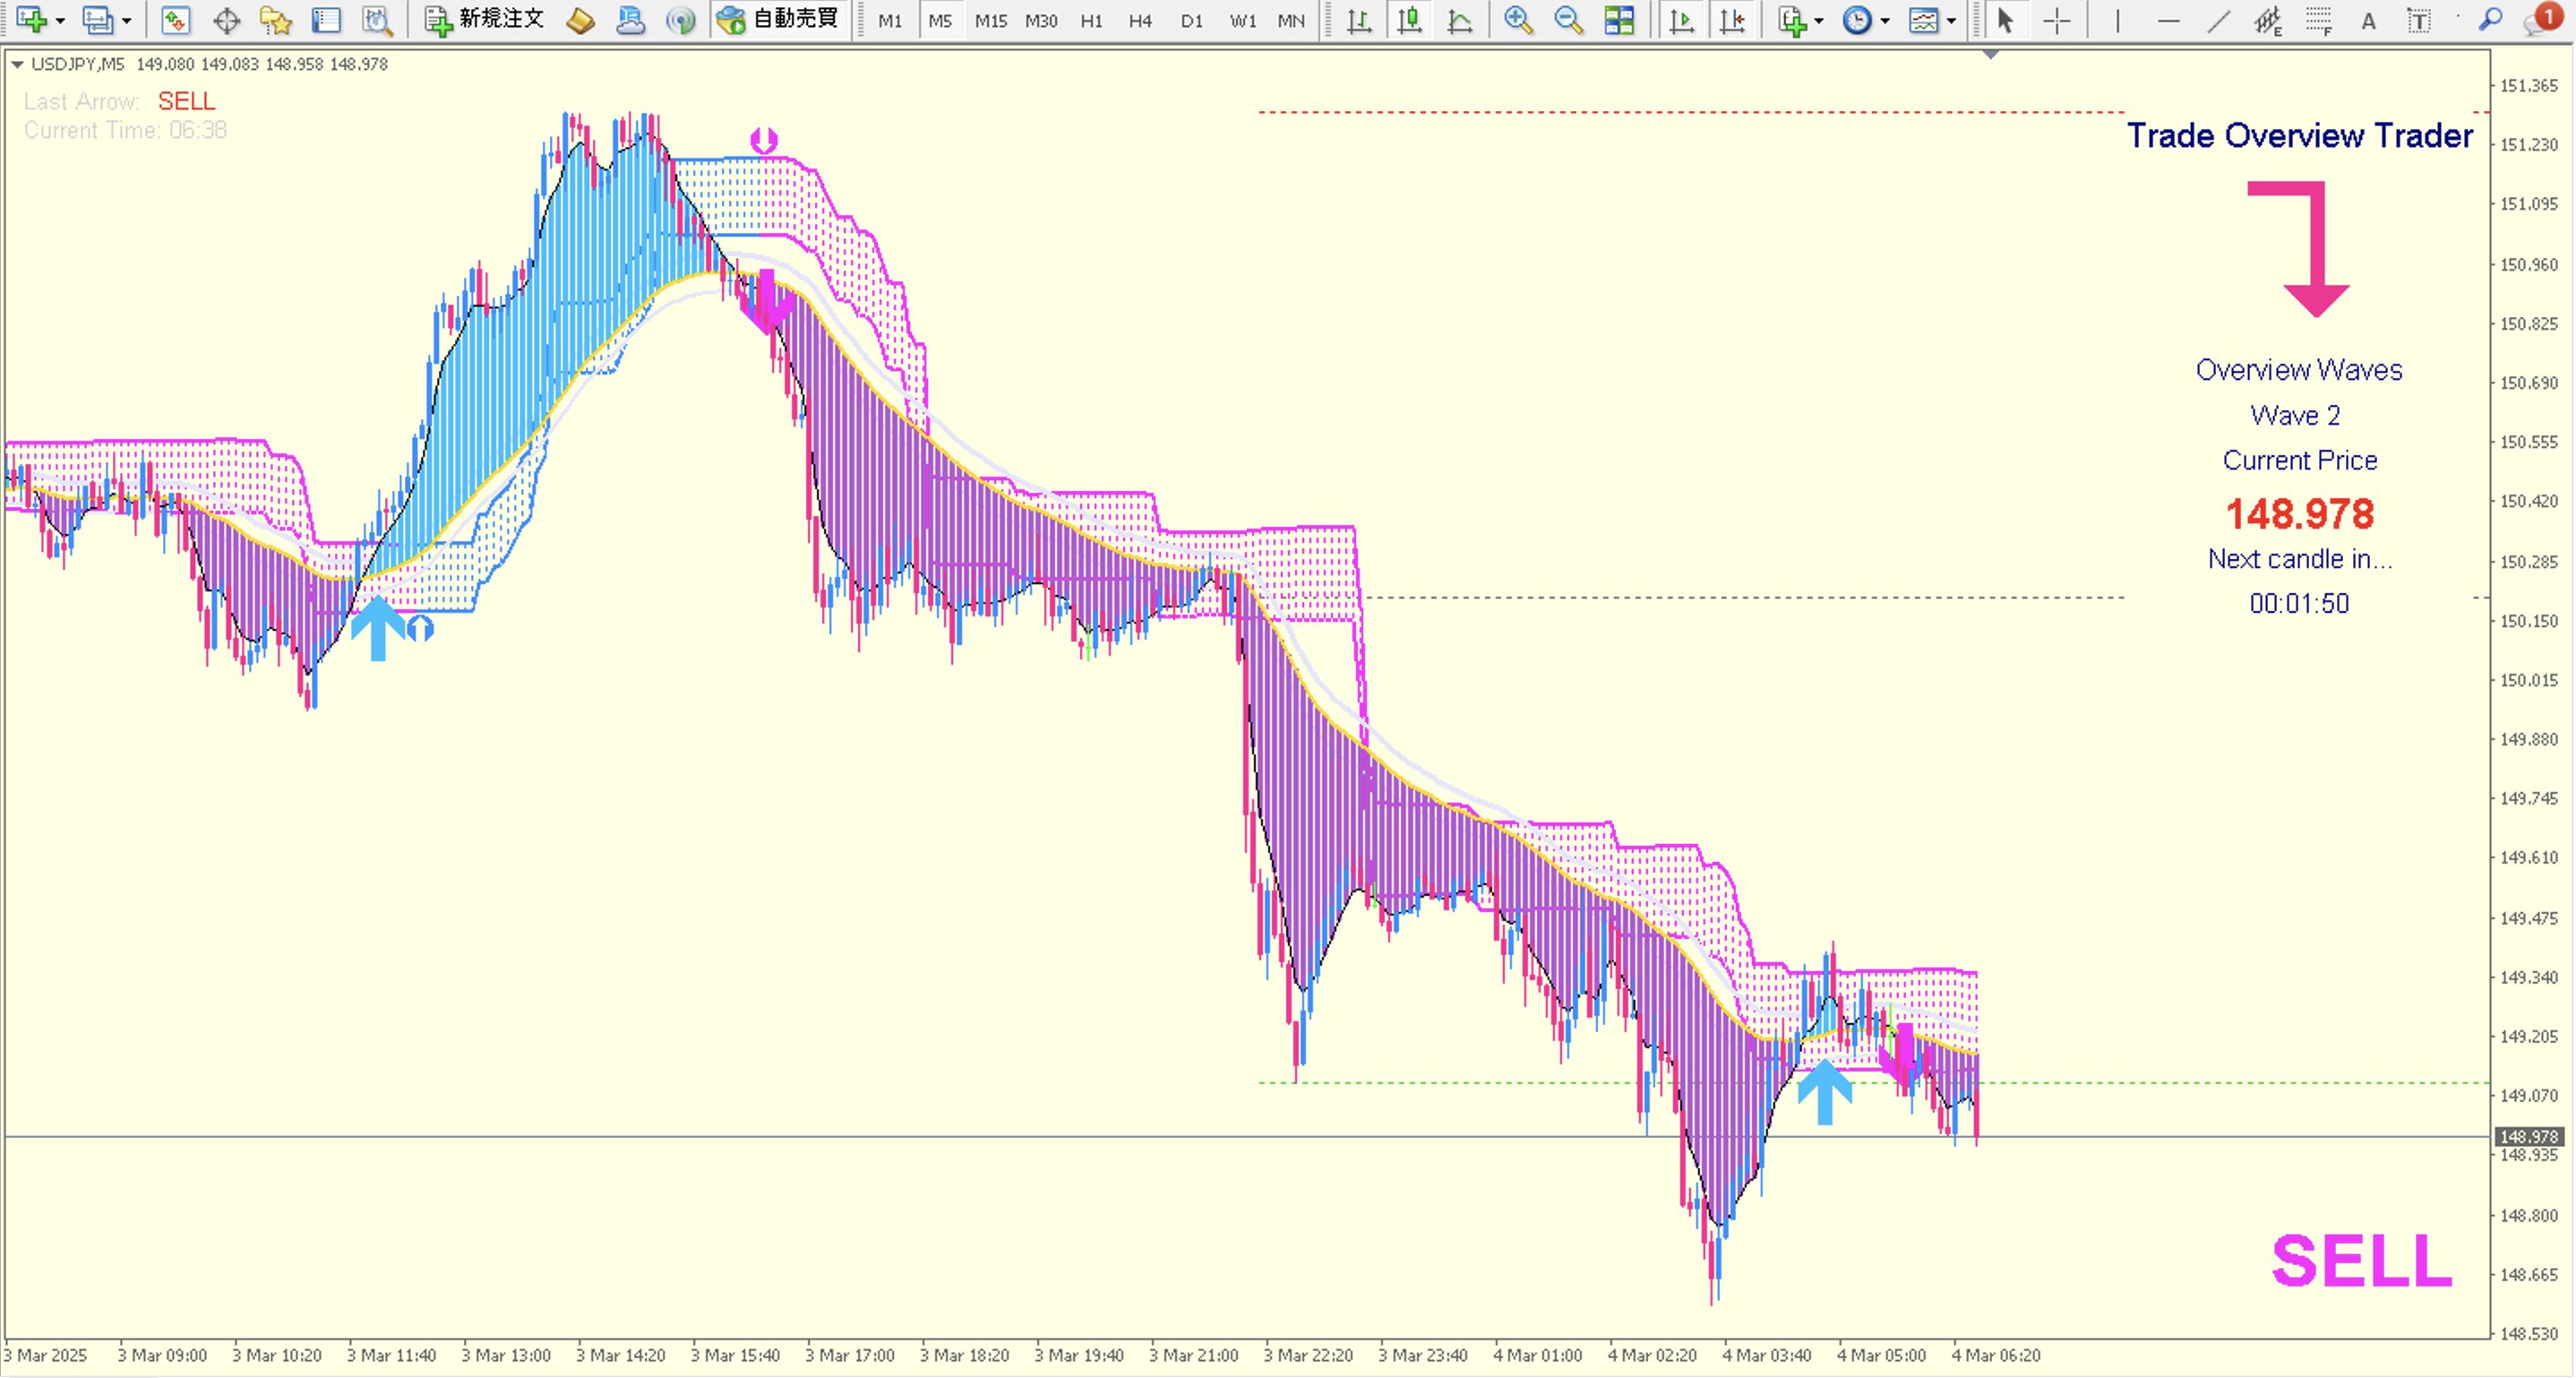The width and height of the screenshot is (2576, 1378).
Task: Select the Fibonacci retracement tool
Action: (x=2318, y=20)
